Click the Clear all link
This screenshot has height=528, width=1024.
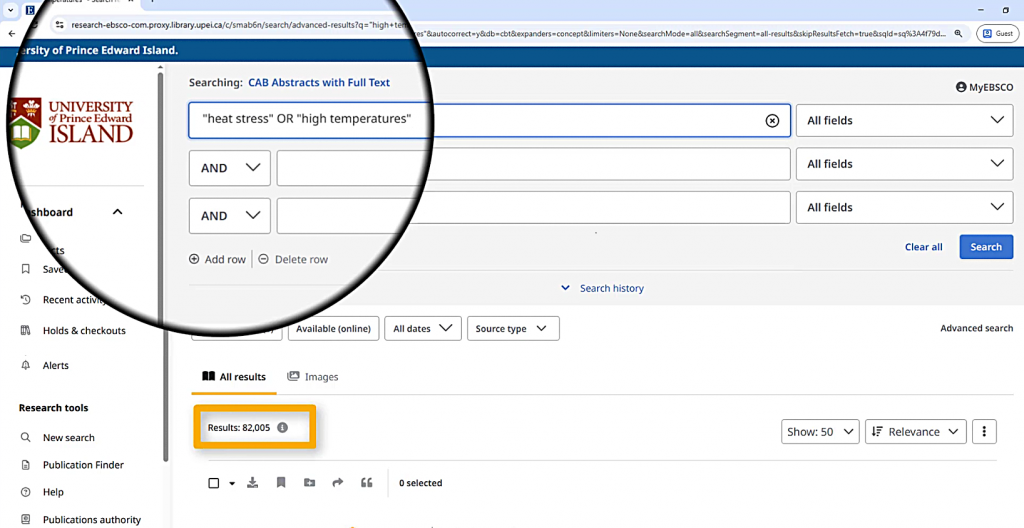coord(923,247)
